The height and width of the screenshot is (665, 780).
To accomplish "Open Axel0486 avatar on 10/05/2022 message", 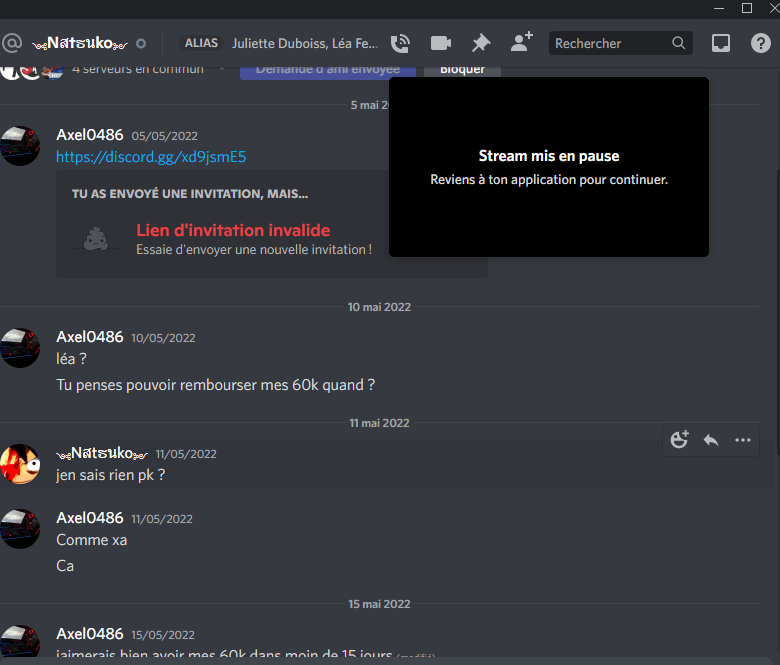I will click(x=20, y=348).
